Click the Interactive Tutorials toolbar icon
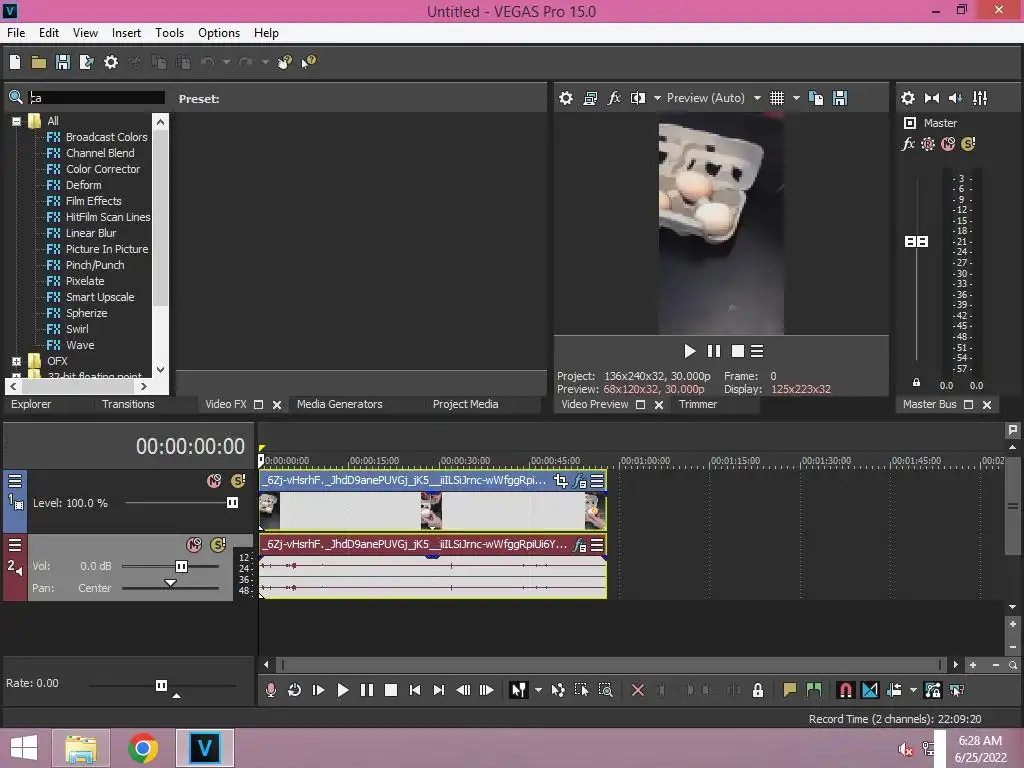Image resolution: width=1024 pixels, height=768 pixels. coord(284,62)
